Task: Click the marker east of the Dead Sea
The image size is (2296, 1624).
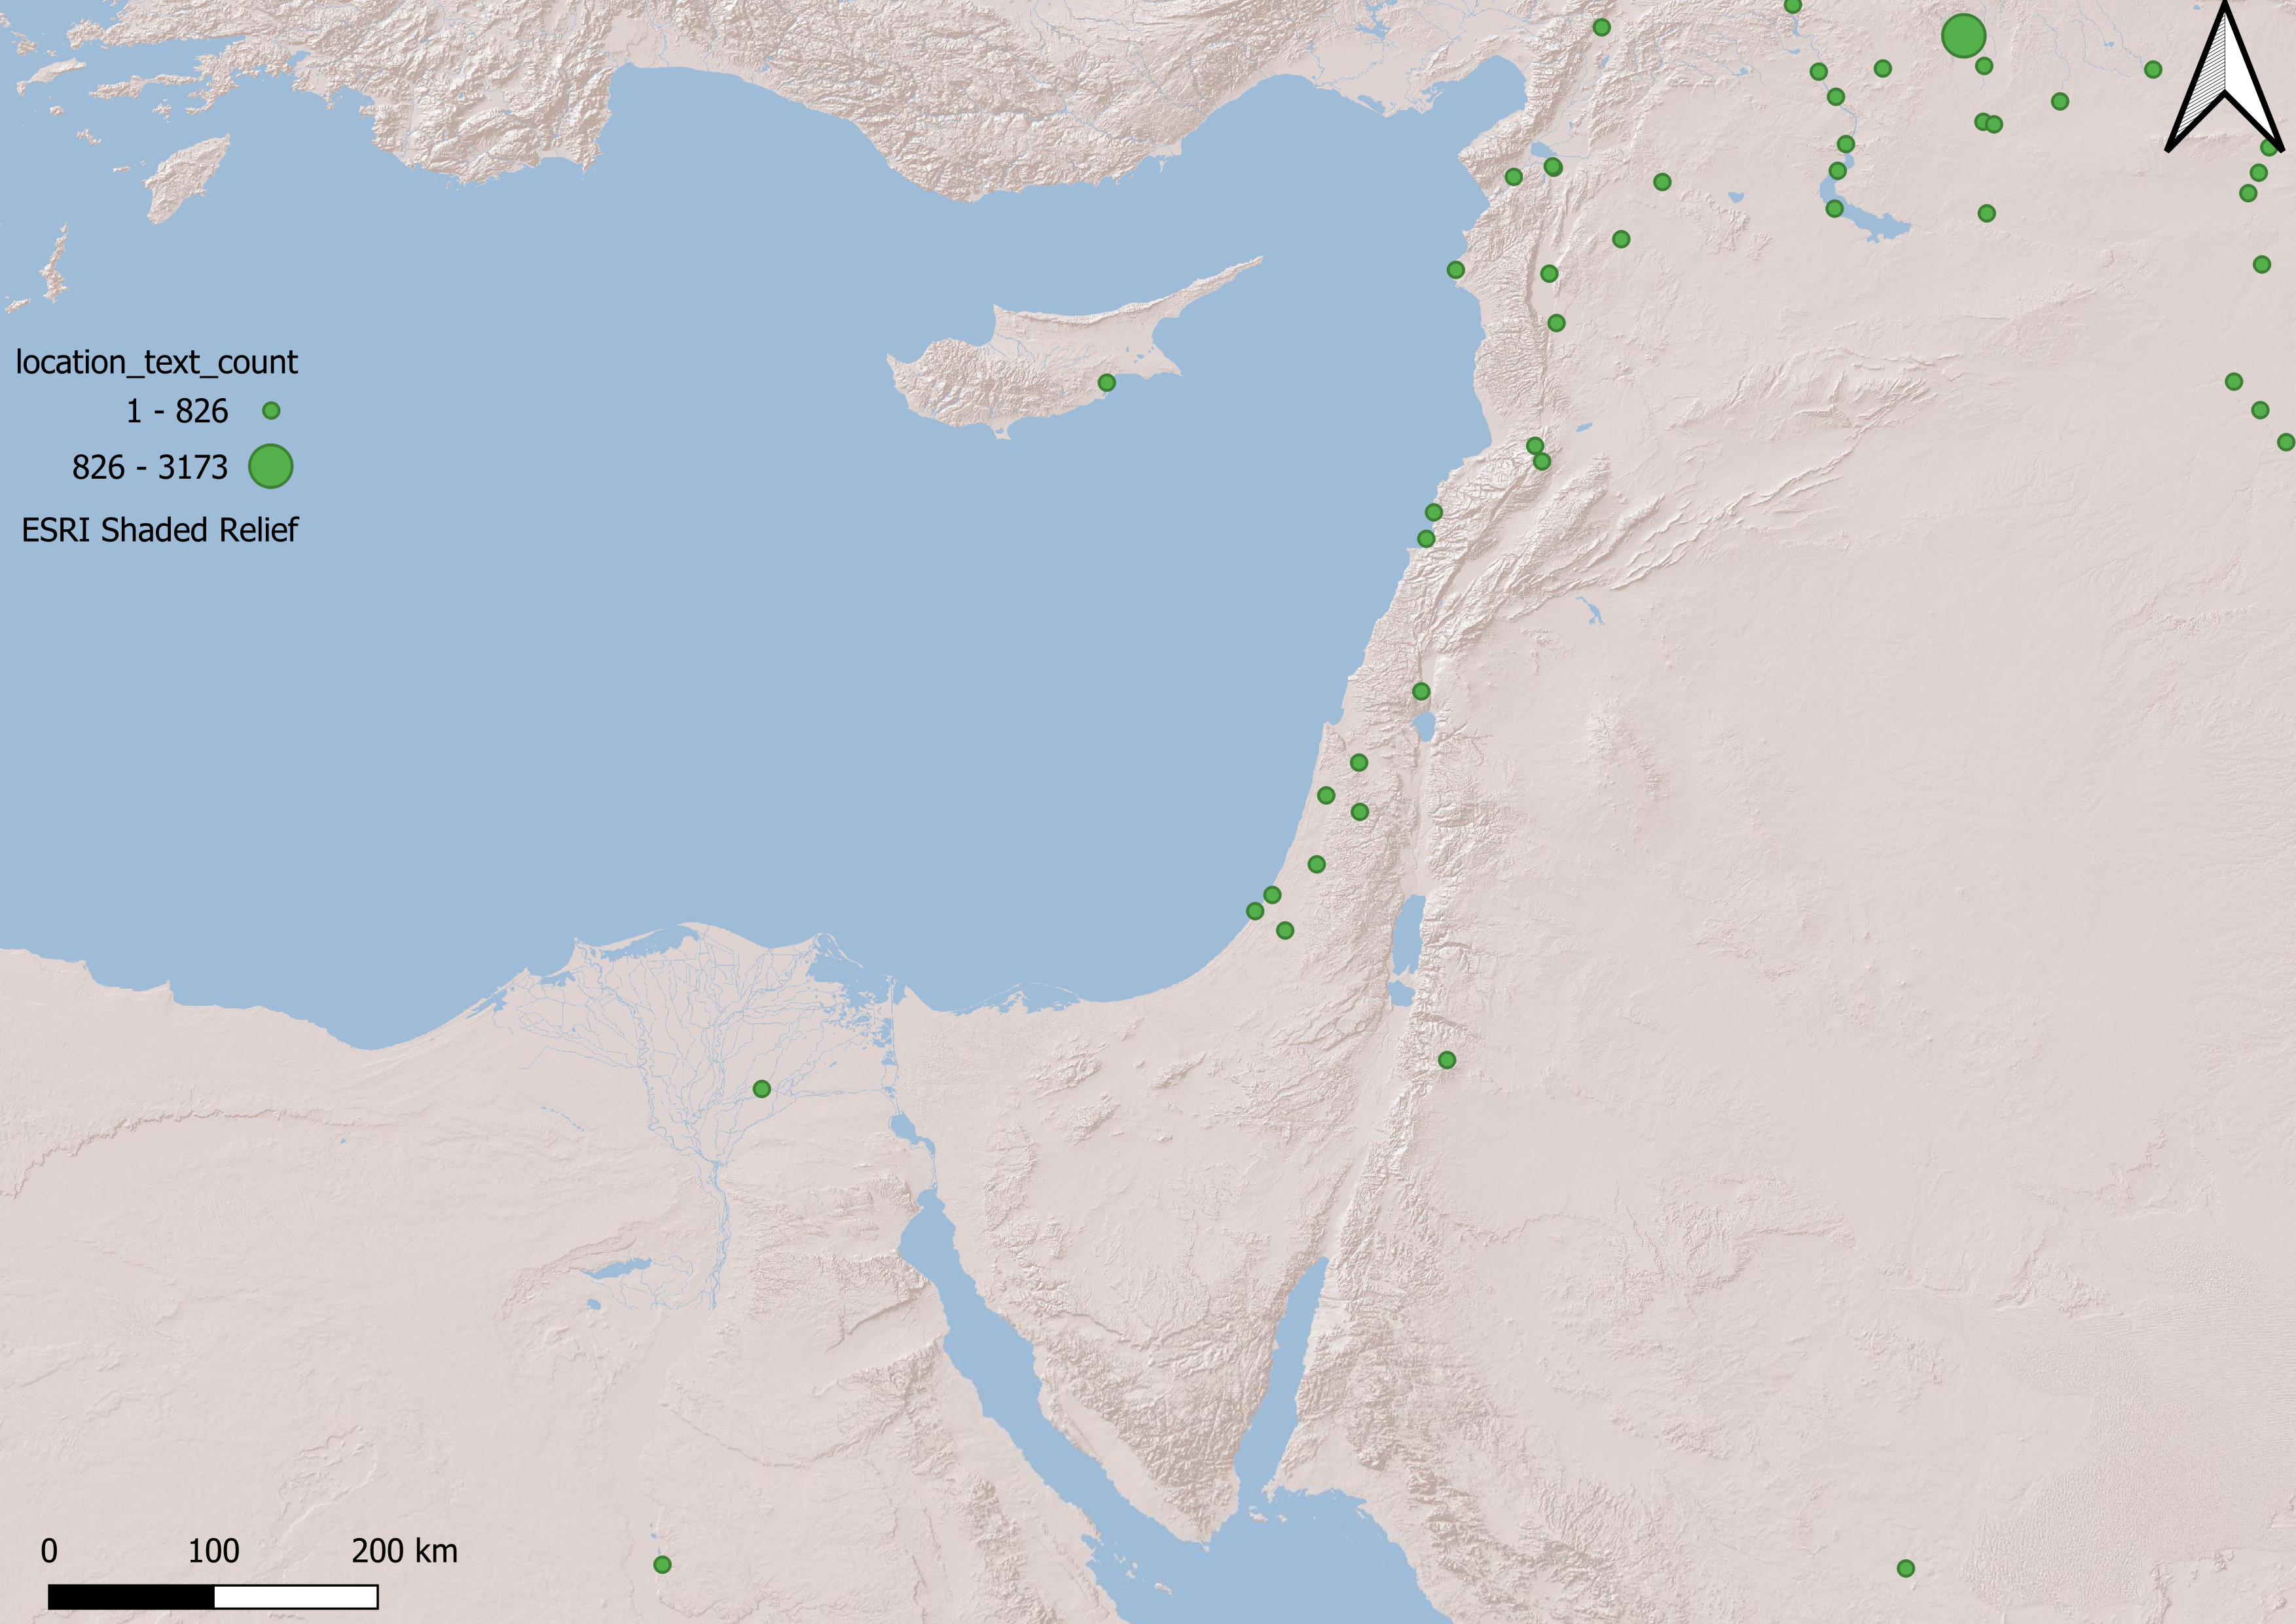Action: tap(1446, 1060)
